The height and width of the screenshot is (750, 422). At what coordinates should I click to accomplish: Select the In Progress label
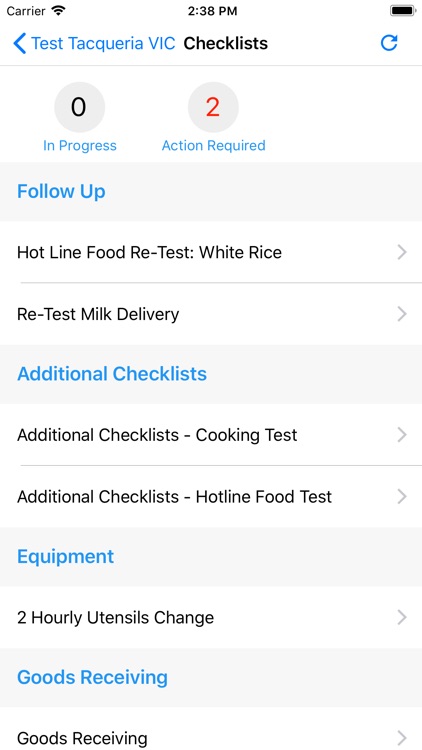(79, 145)
